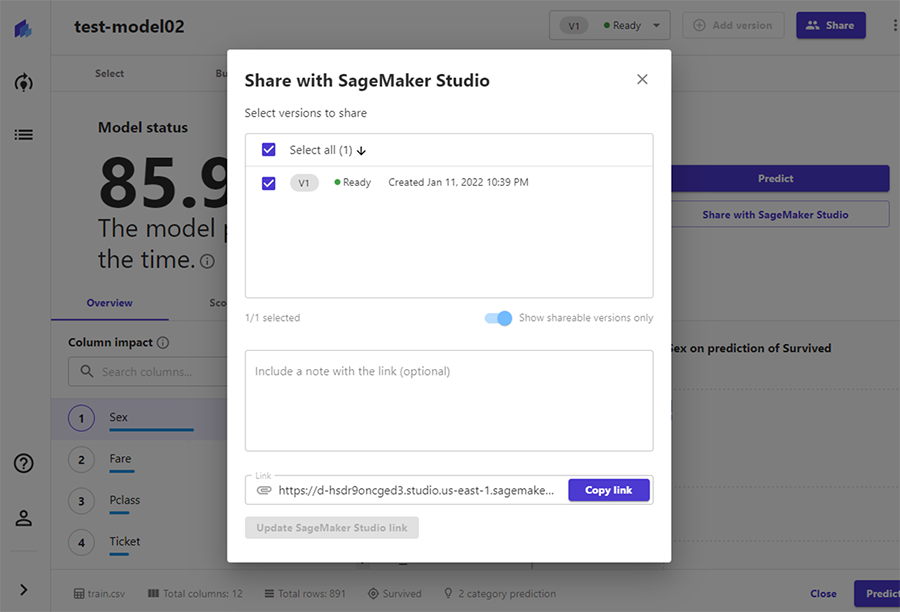Click the Search columns field
900x612 pixels.
[x=148, y=371]
